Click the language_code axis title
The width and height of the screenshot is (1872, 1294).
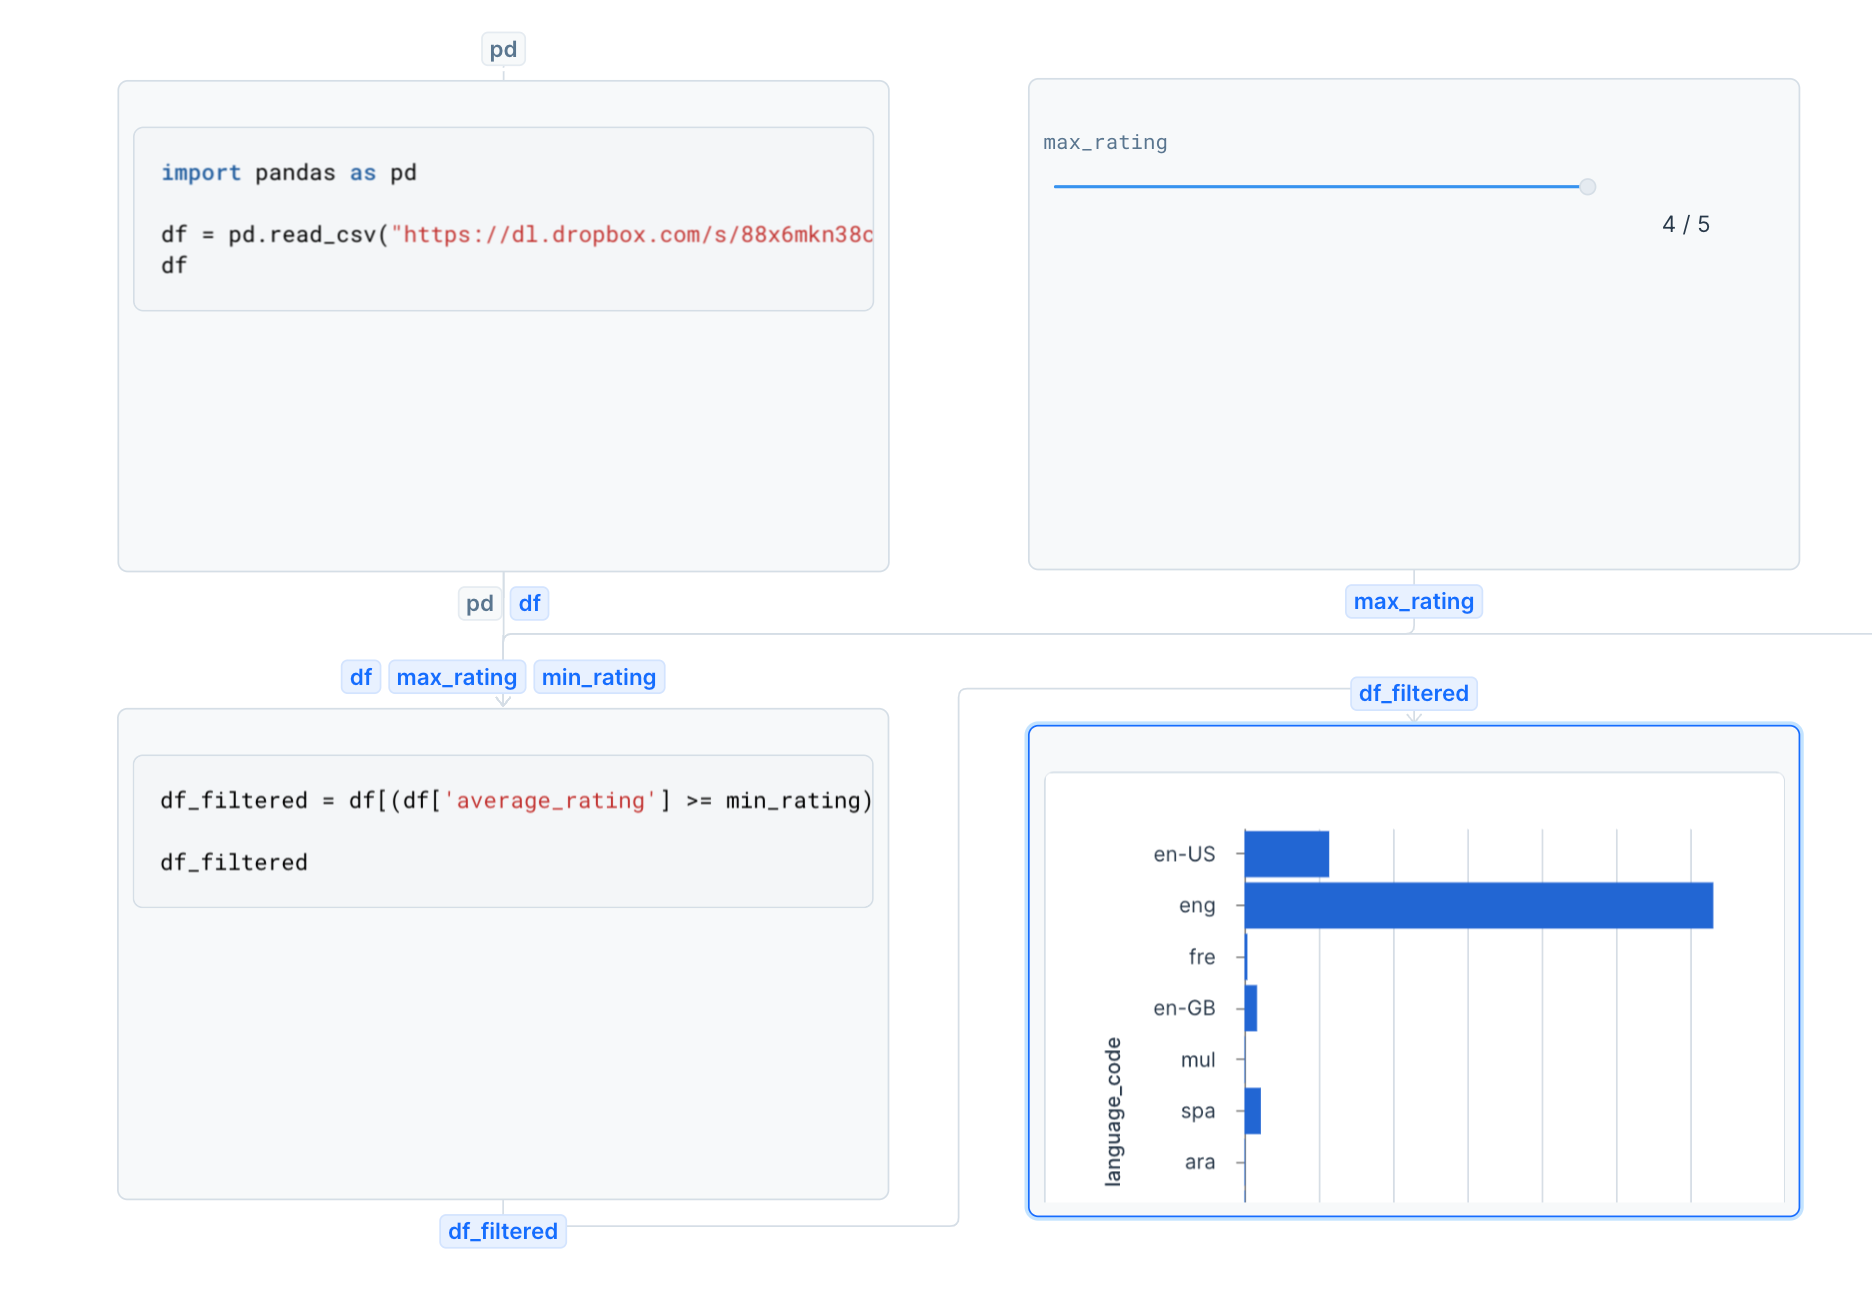coord(1113,1111)
